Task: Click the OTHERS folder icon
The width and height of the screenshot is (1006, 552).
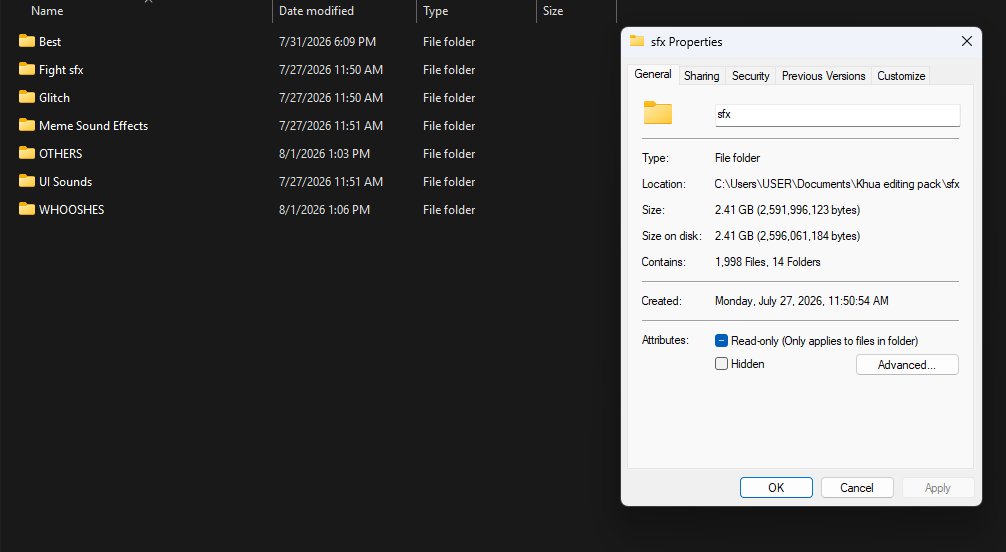Action: click(x=27, y=153)
